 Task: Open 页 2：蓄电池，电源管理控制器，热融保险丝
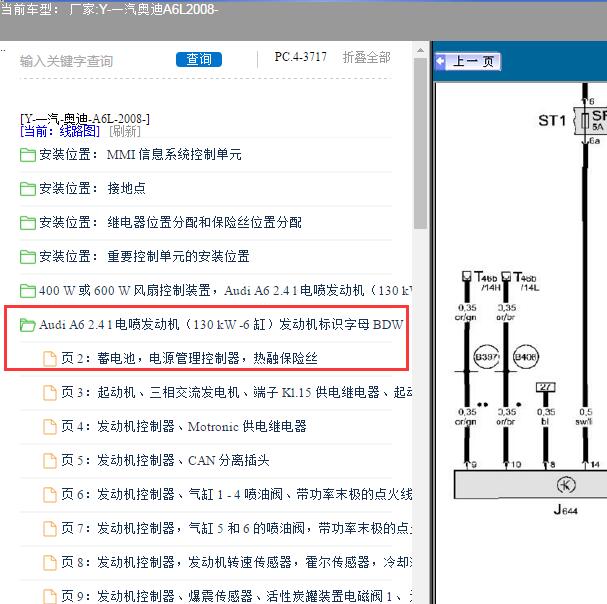(x=189, y=359)
